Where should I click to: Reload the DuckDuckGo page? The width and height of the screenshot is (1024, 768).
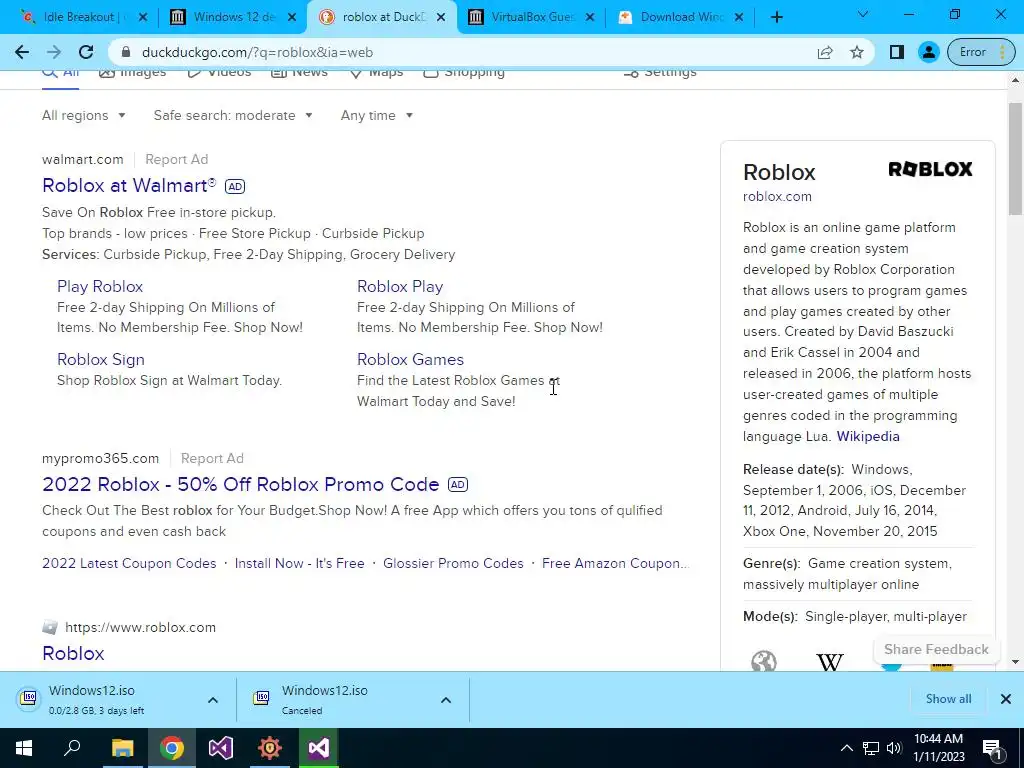86,52
